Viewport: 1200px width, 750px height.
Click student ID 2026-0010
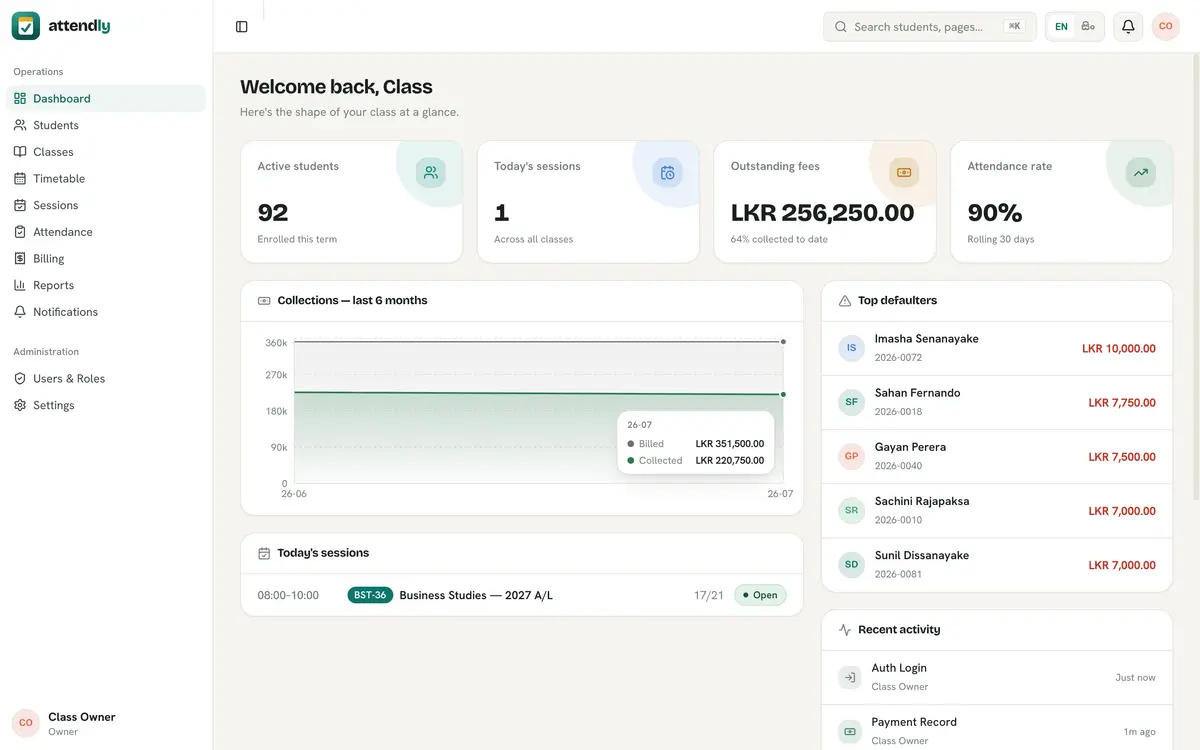click(898, 520)
